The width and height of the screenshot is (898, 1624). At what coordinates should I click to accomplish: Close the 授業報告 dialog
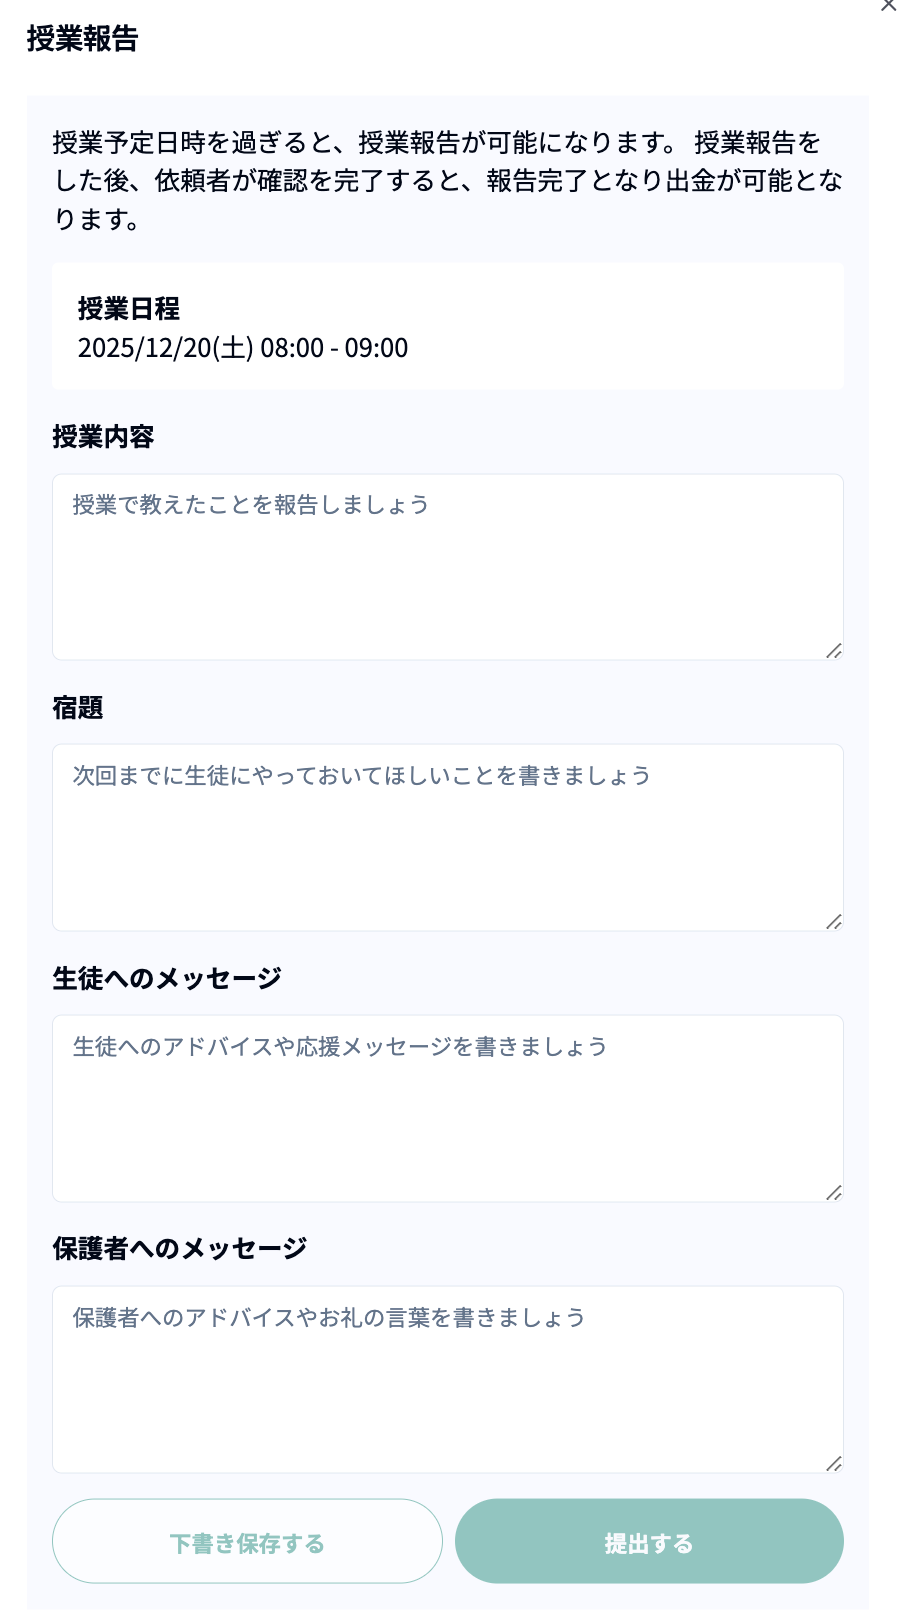[x=887, y=5]
